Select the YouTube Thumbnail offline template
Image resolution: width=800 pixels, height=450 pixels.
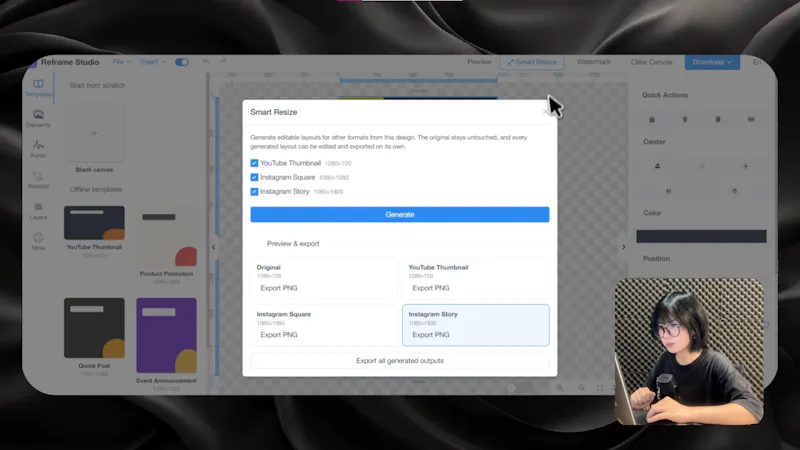(x=94, y=223)
